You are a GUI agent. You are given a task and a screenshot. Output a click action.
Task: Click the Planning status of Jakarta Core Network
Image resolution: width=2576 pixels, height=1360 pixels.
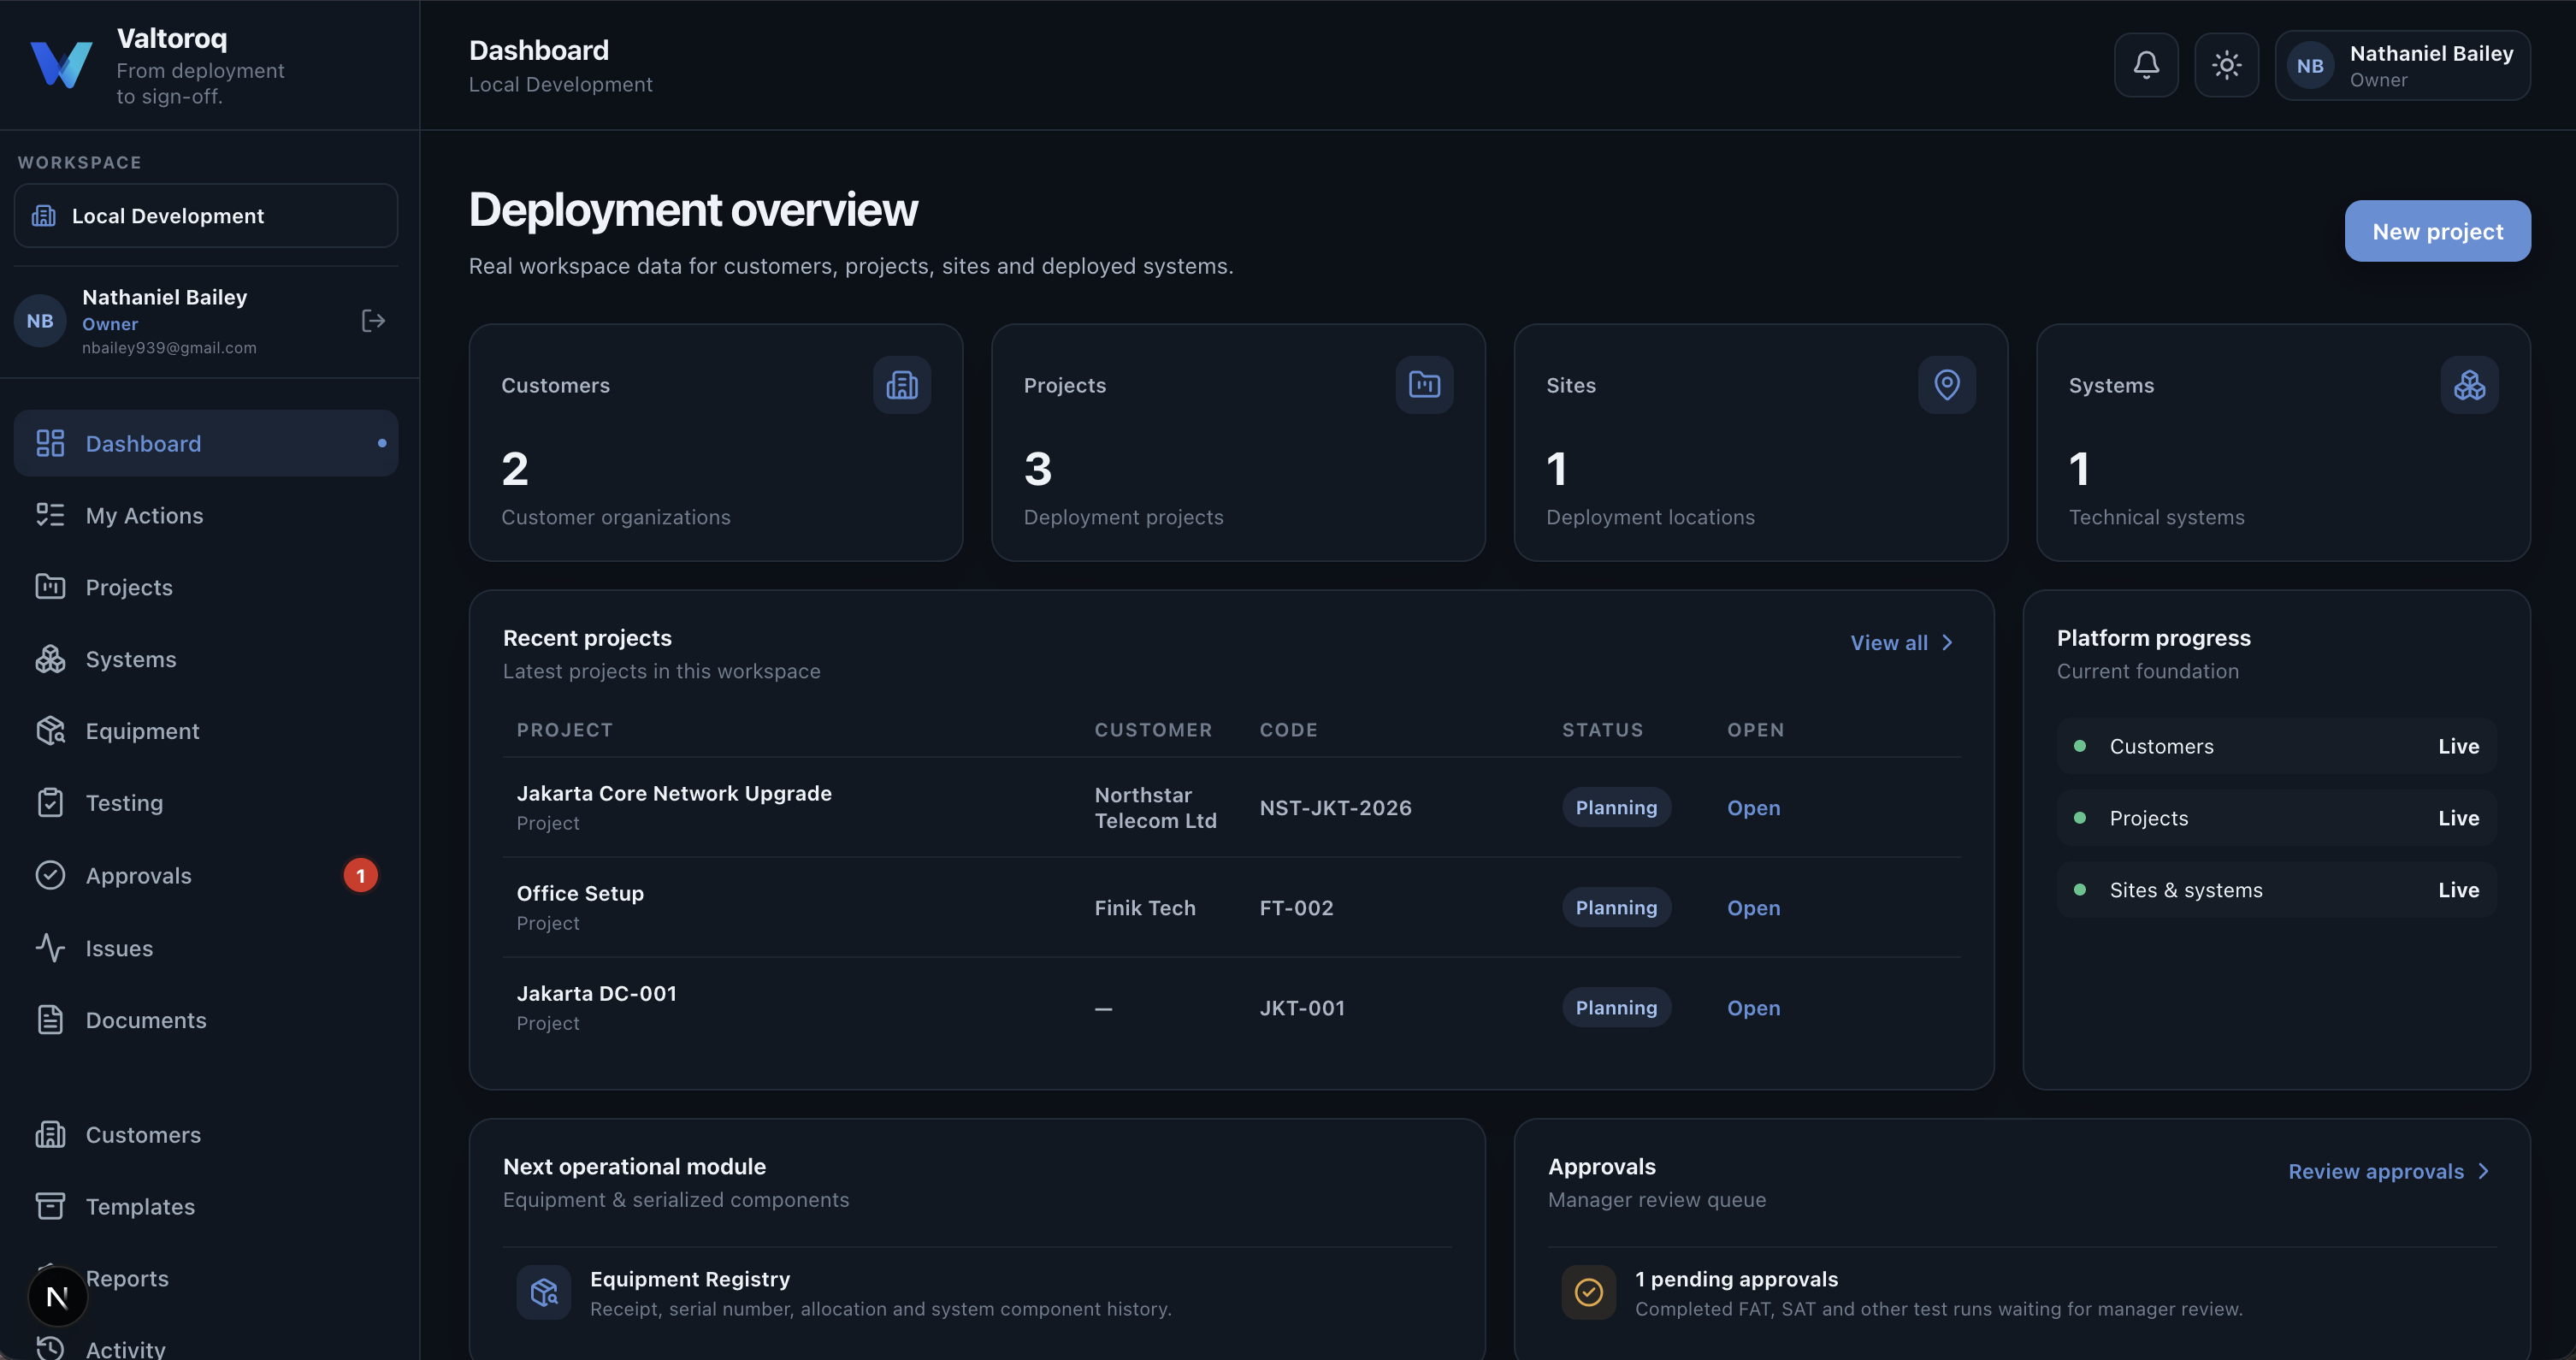1616,808
